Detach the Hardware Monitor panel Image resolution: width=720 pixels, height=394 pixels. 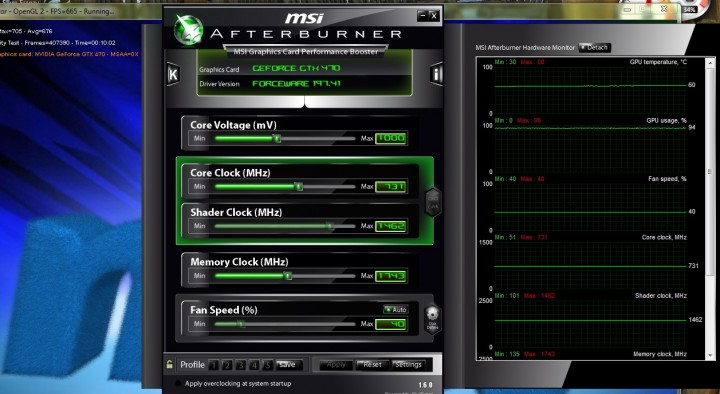pos(594,47)
